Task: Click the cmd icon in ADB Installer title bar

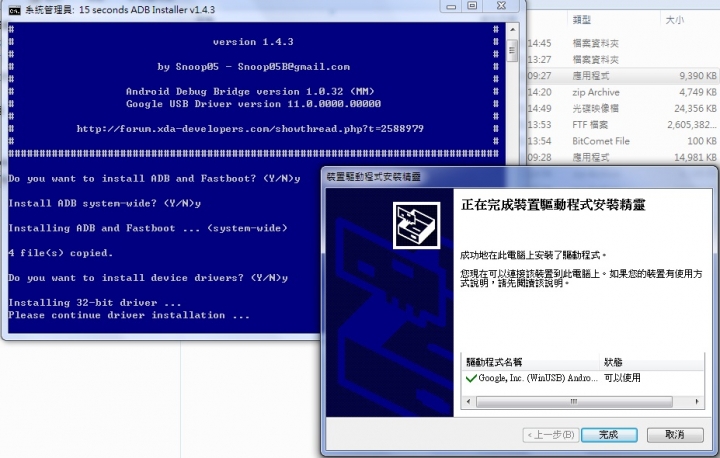Action: pyautogui.click(x=15, y=10)
